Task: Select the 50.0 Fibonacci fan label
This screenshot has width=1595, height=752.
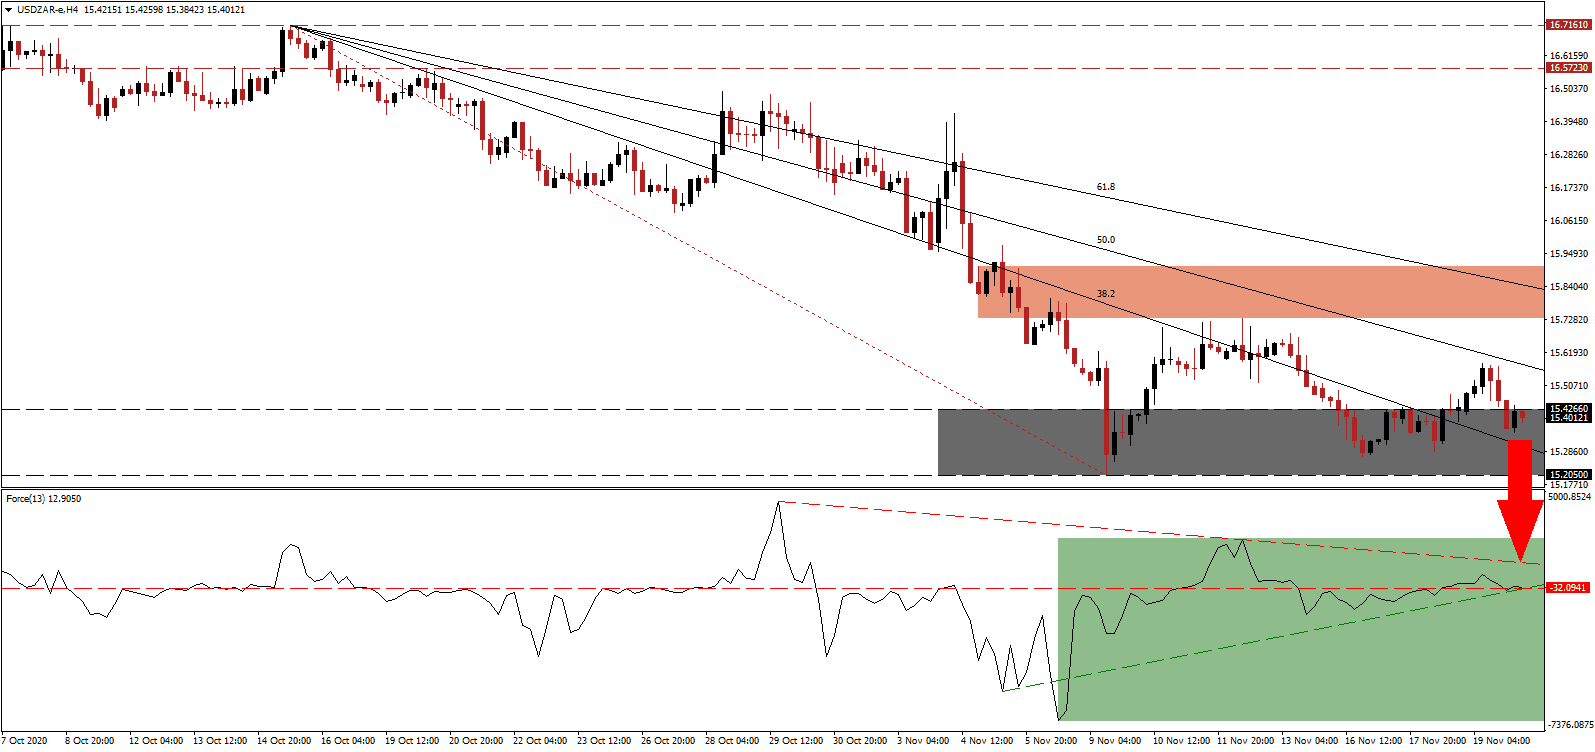Action: tap(1105, 240)
